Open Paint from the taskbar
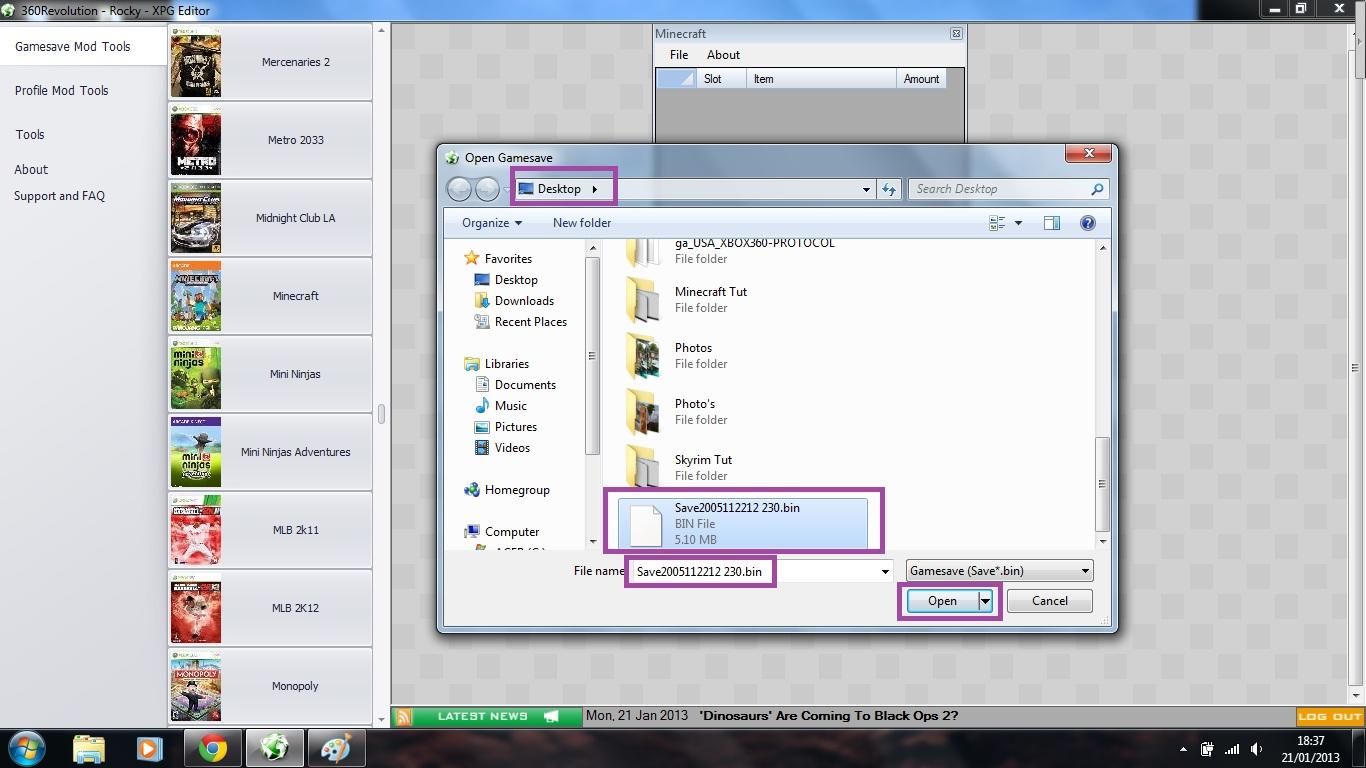 [x=335, y=748]
